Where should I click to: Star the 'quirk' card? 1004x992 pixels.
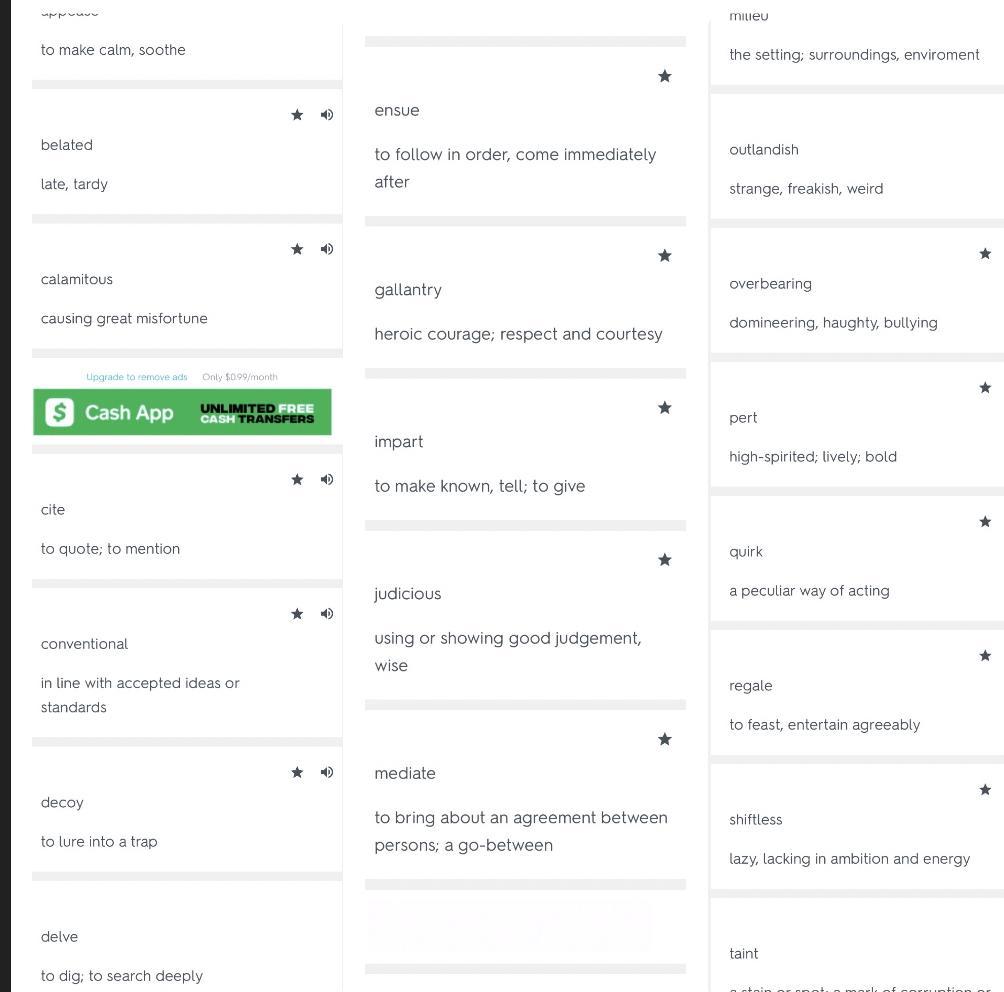click(985, 521)
